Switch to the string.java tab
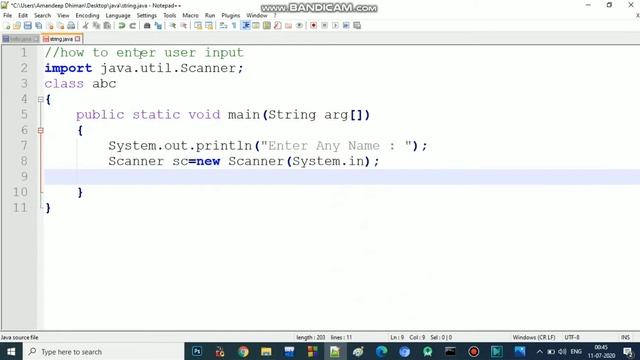 click(x=61, y=39)
